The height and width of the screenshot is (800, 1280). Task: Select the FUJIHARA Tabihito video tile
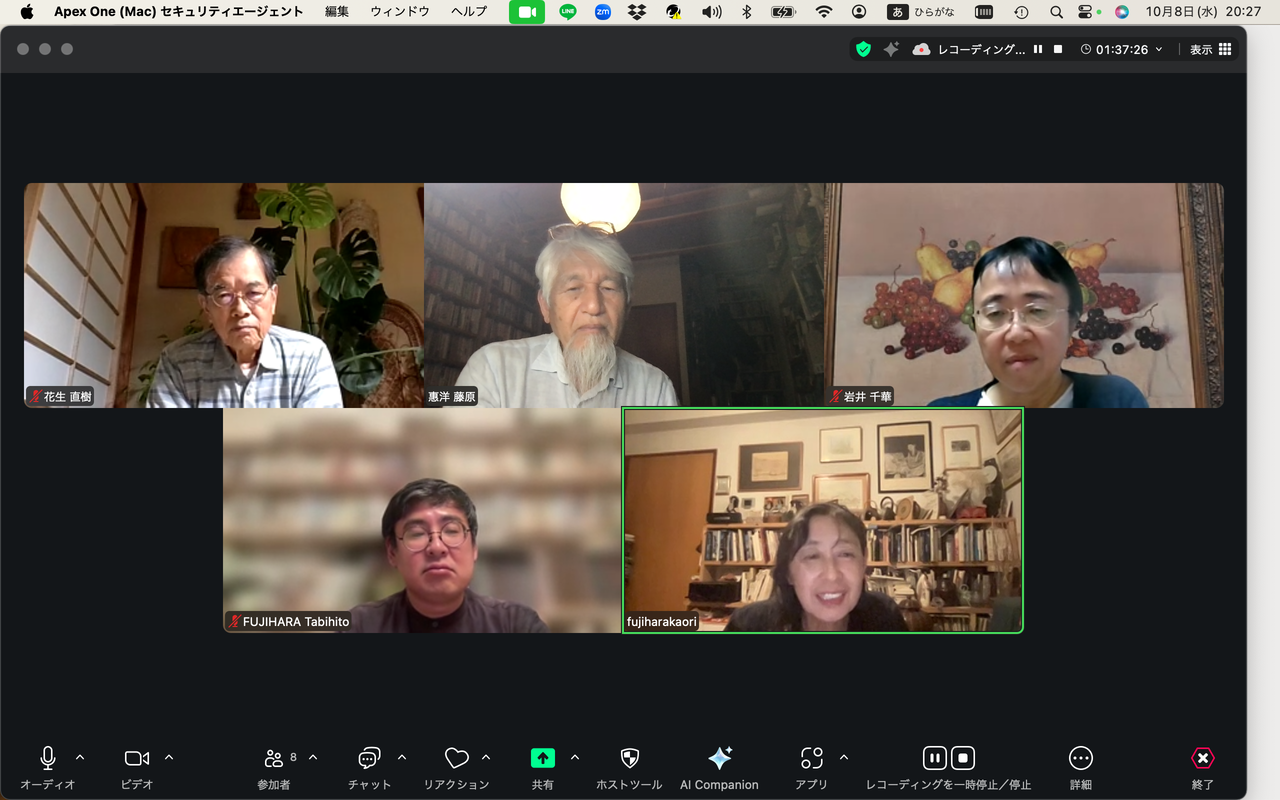pos(422,520)
